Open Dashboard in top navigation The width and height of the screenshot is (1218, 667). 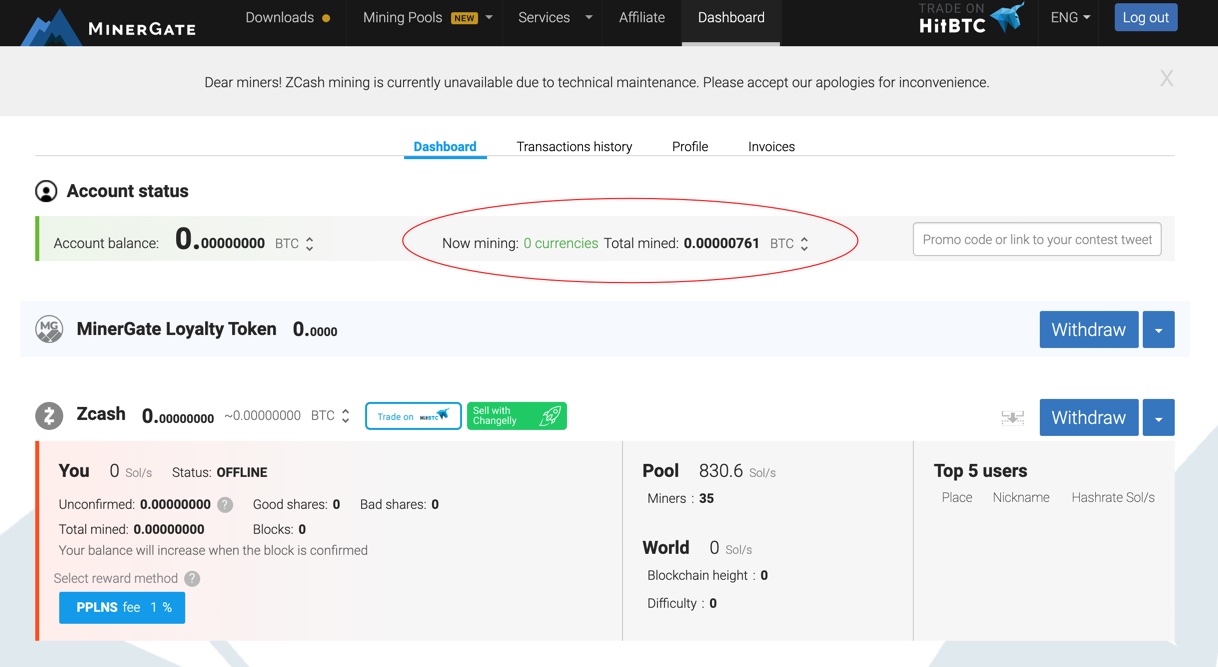click(x=731, y=18)
